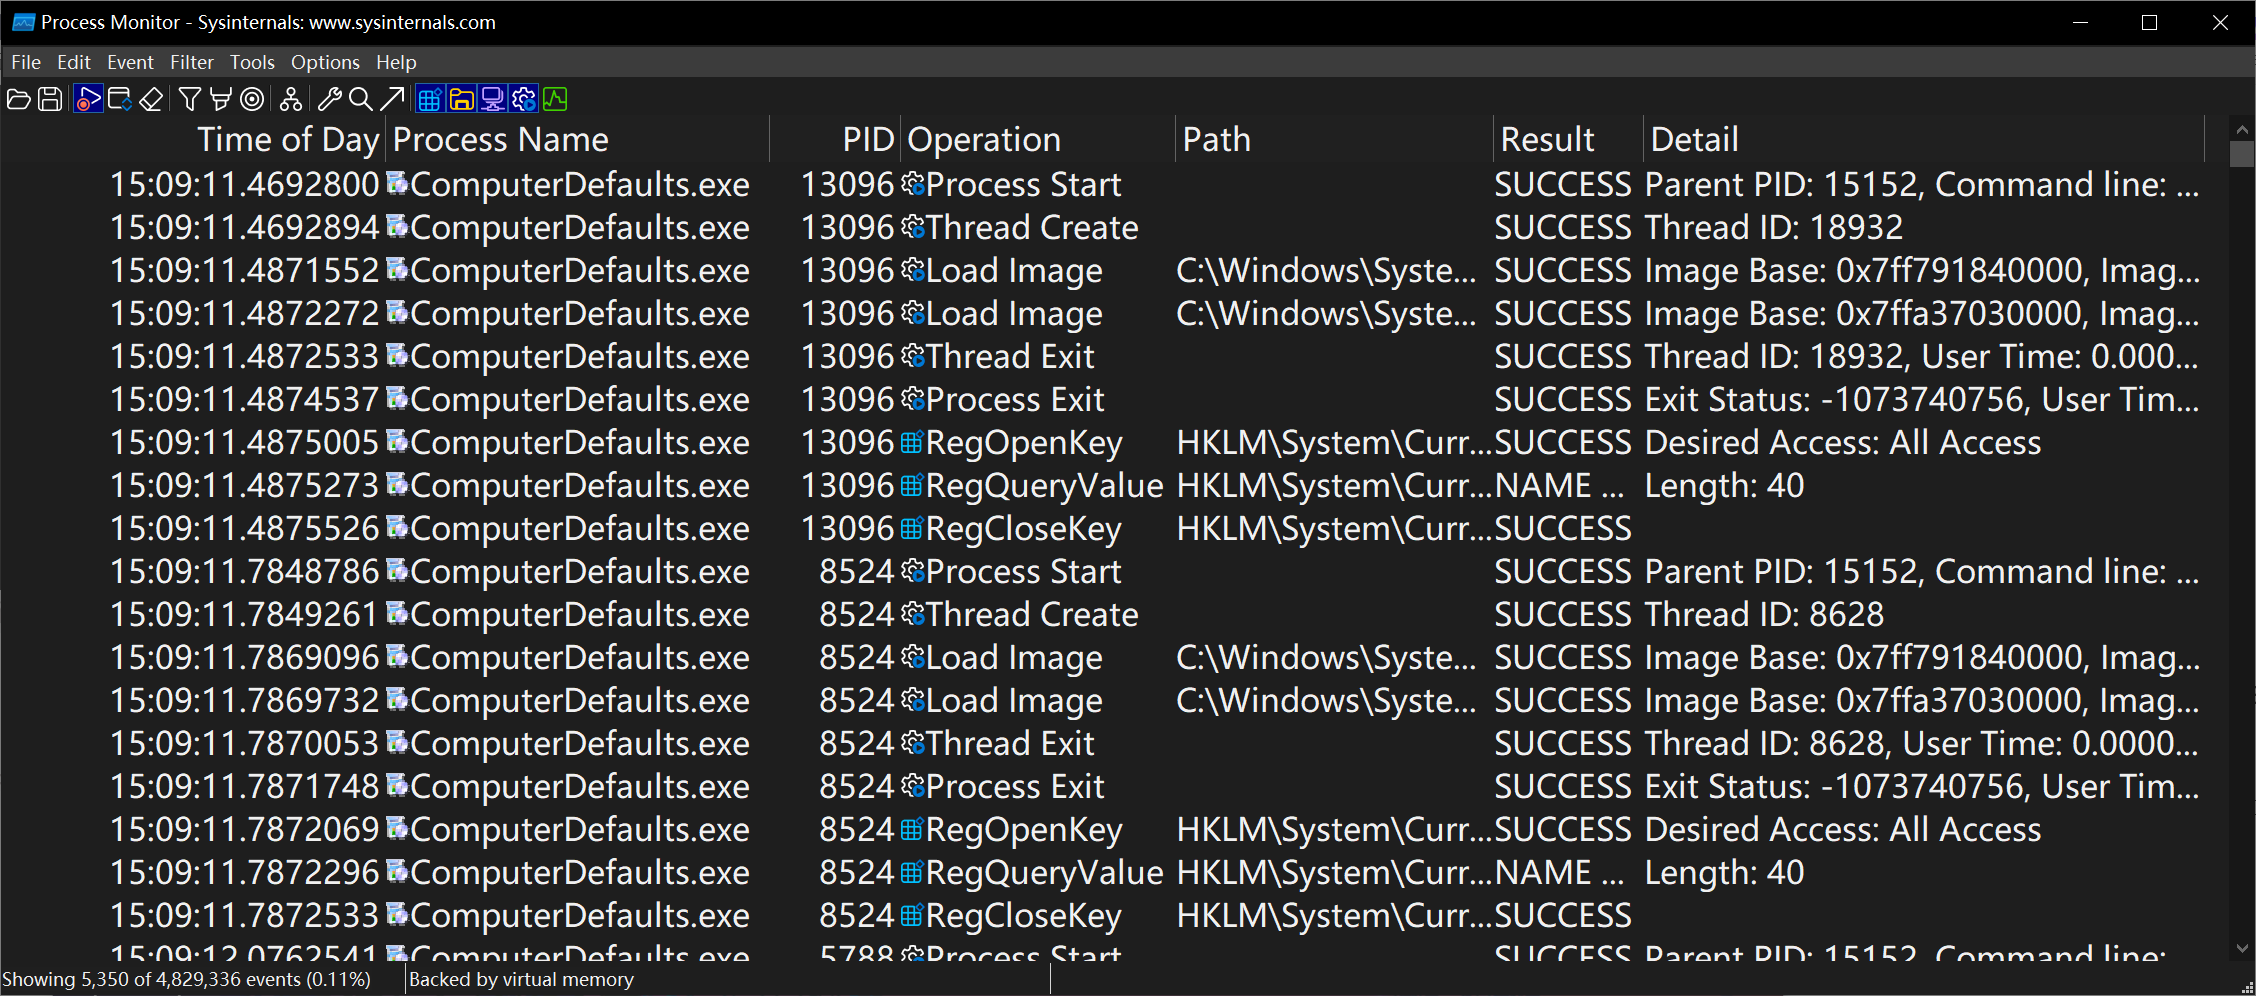Screen dimensions: 2256x996
Task: Click the scrollbar up arrow
Action: pos(2242,129)
